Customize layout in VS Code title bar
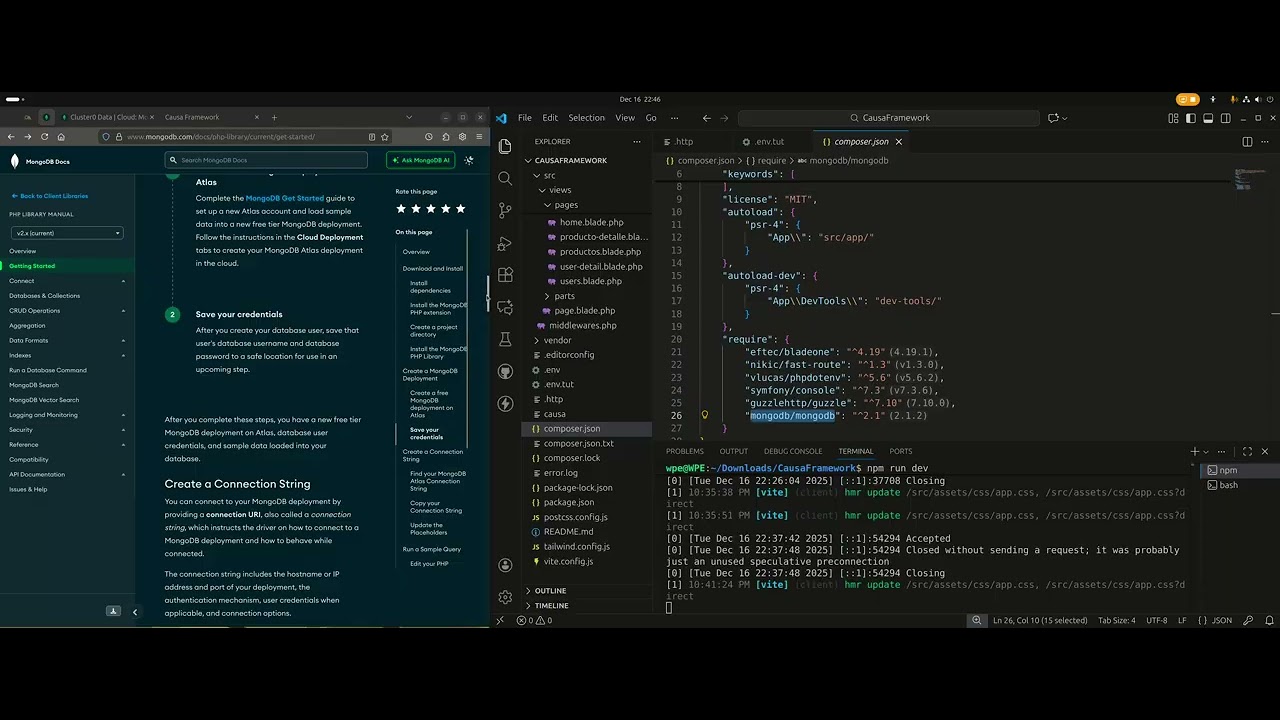Viewport: 1280px width, 720px height. 1173,118
